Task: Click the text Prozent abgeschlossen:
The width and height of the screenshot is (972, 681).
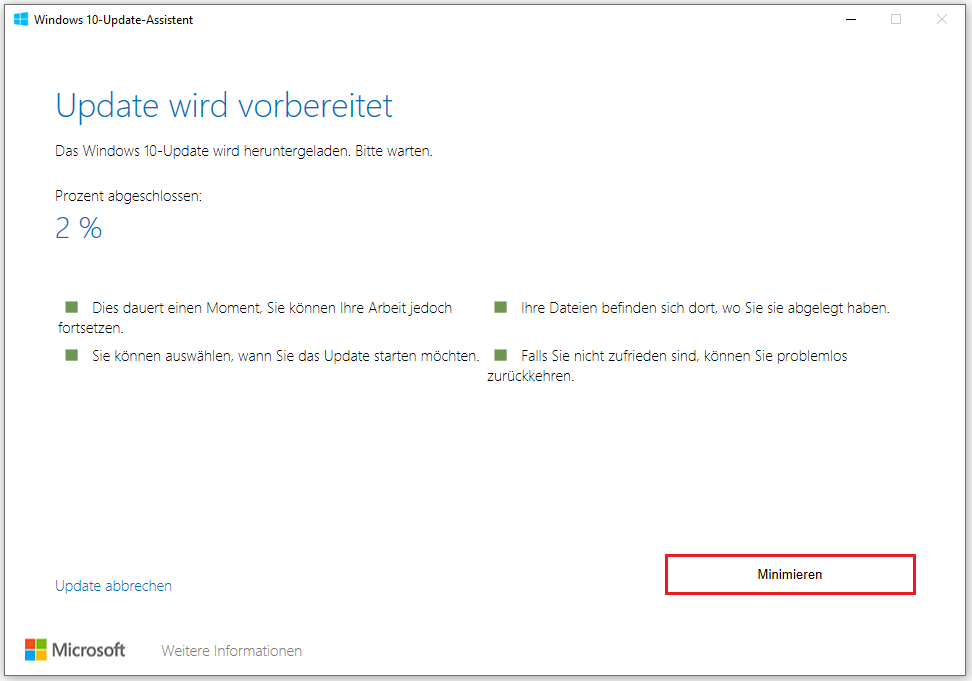Action: coord(128,196)
